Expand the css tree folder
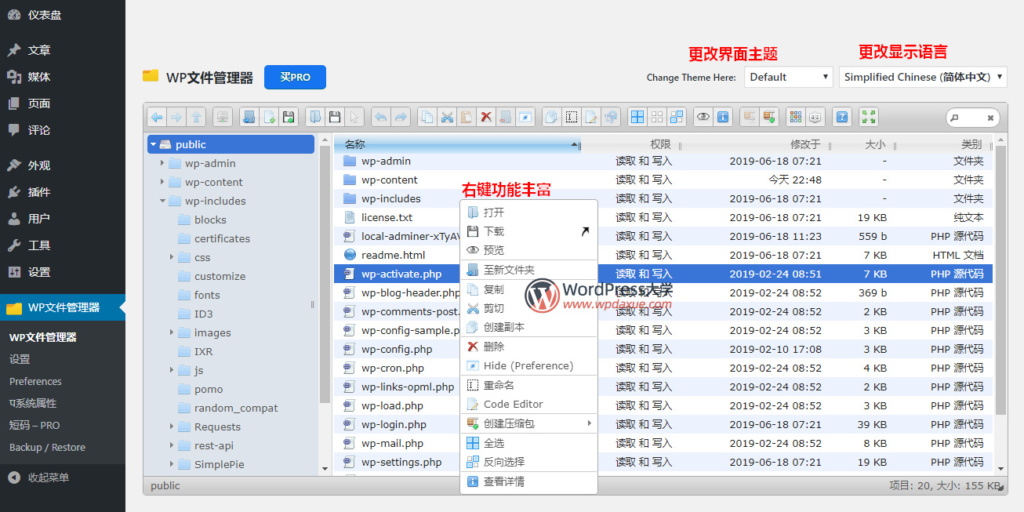This screenshot has height=512, width=1024. pos(171,257)
